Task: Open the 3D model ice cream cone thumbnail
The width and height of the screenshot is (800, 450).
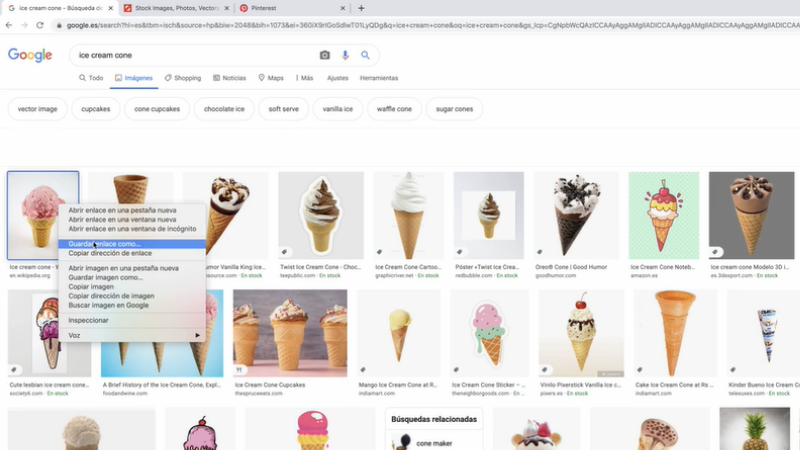Action: point(752,215)
